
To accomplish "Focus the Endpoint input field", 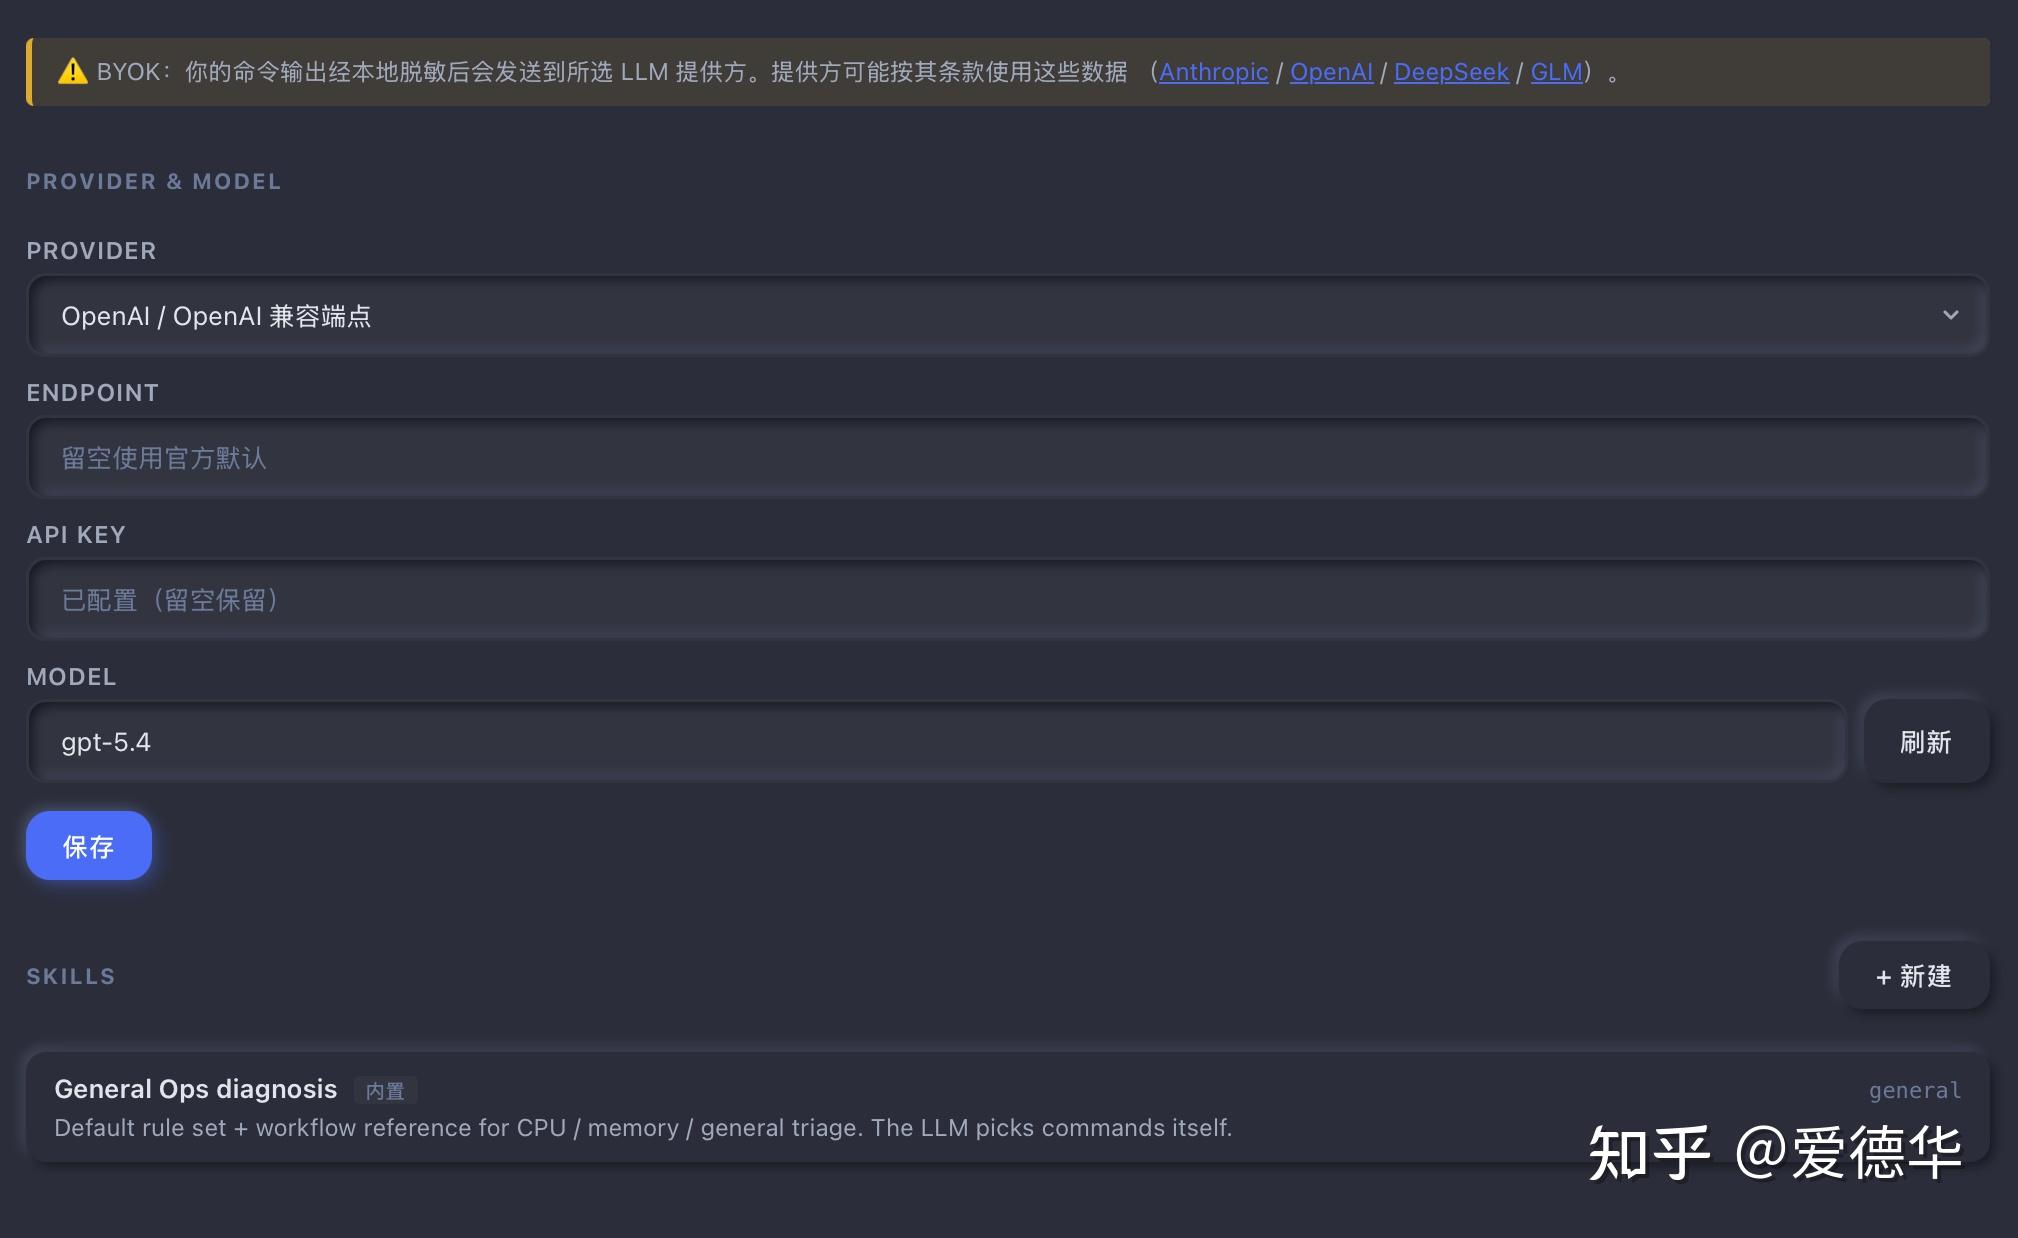I will pos(1007,458).
